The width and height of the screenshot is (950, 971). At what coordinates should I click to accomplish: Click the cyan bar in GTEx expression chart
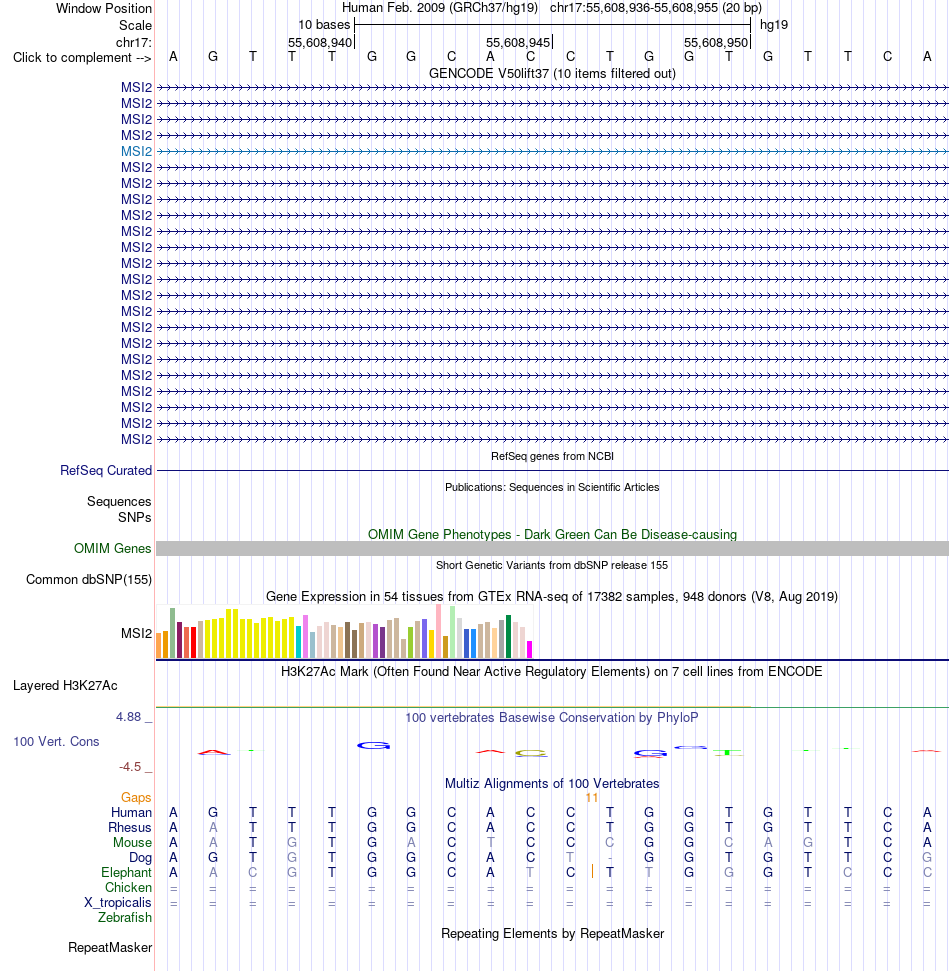coord(299,642)
